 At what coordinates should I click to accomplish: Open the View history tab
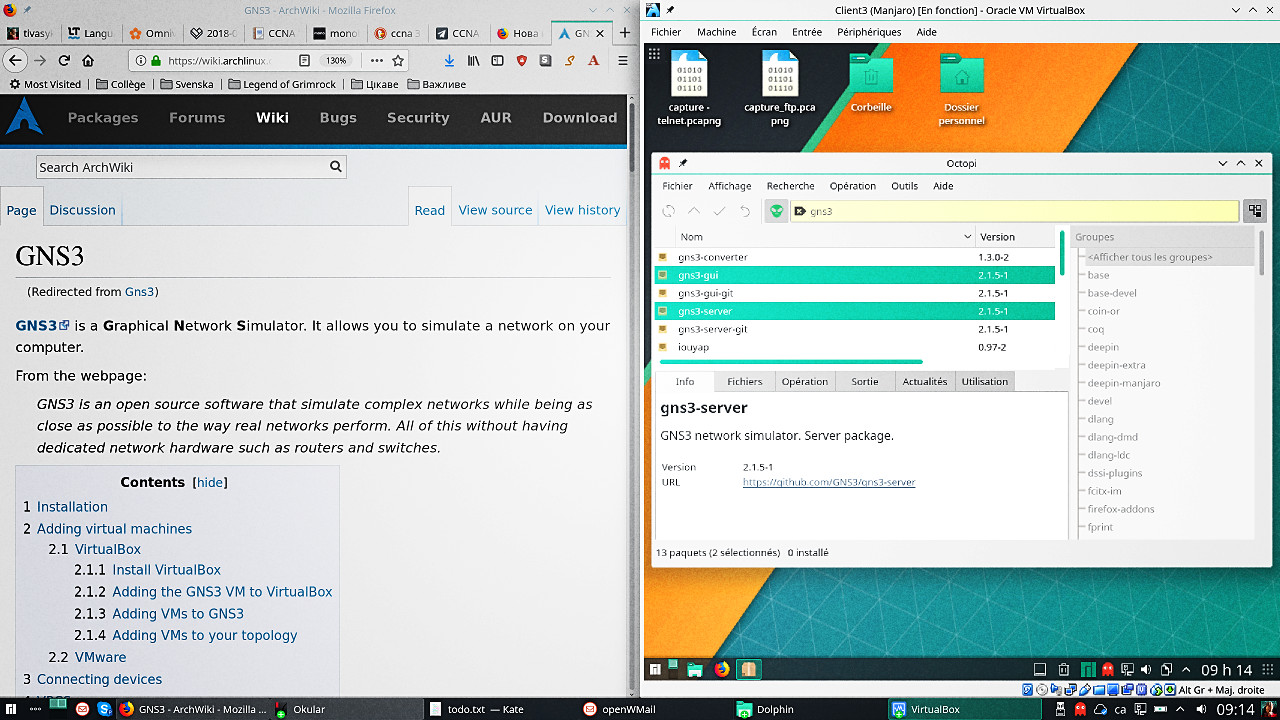[x=583, y=210]
